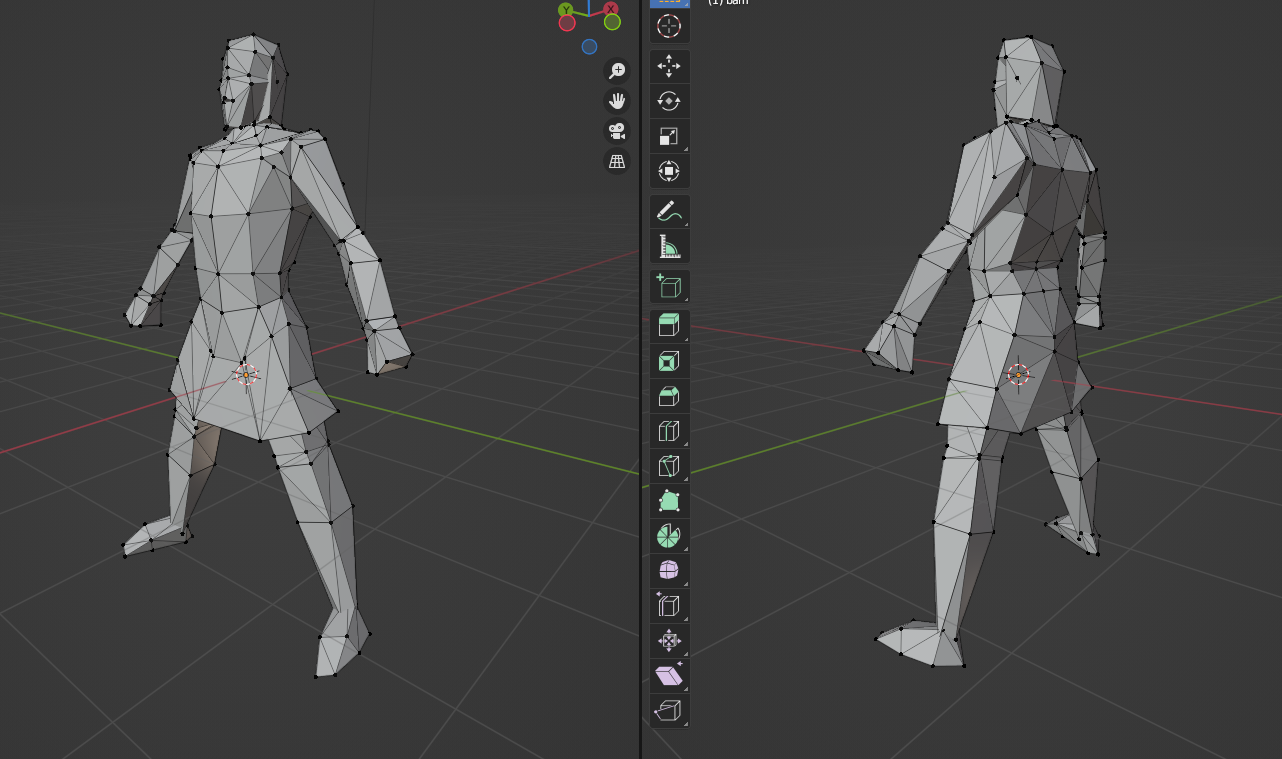Choose the Edge Slide tool
The height and width of the screenshot is (759, 1282).
click(669, 606)
